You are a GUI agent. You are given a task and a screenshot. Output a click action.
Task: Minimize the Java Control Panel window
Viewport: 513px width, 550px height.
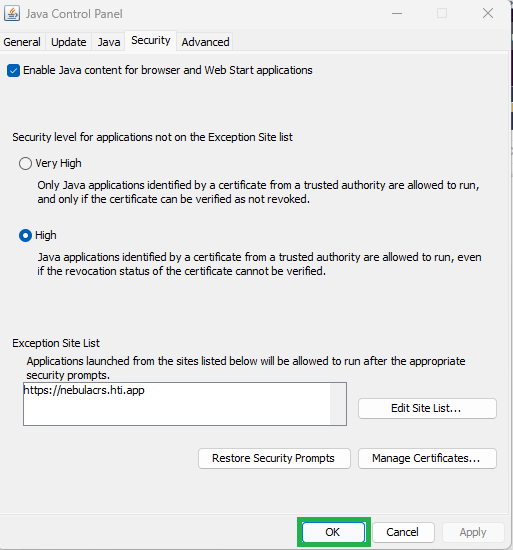397,14
